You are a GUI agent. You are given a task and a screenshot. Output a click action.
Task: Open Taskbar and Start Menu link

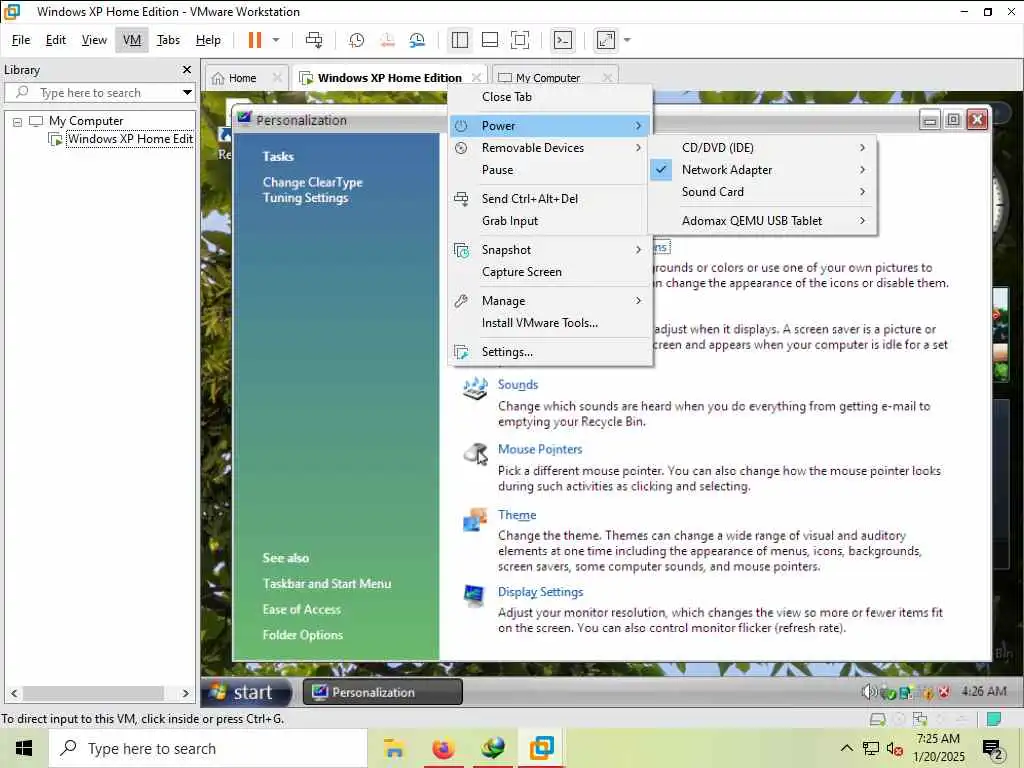[327, 584]
